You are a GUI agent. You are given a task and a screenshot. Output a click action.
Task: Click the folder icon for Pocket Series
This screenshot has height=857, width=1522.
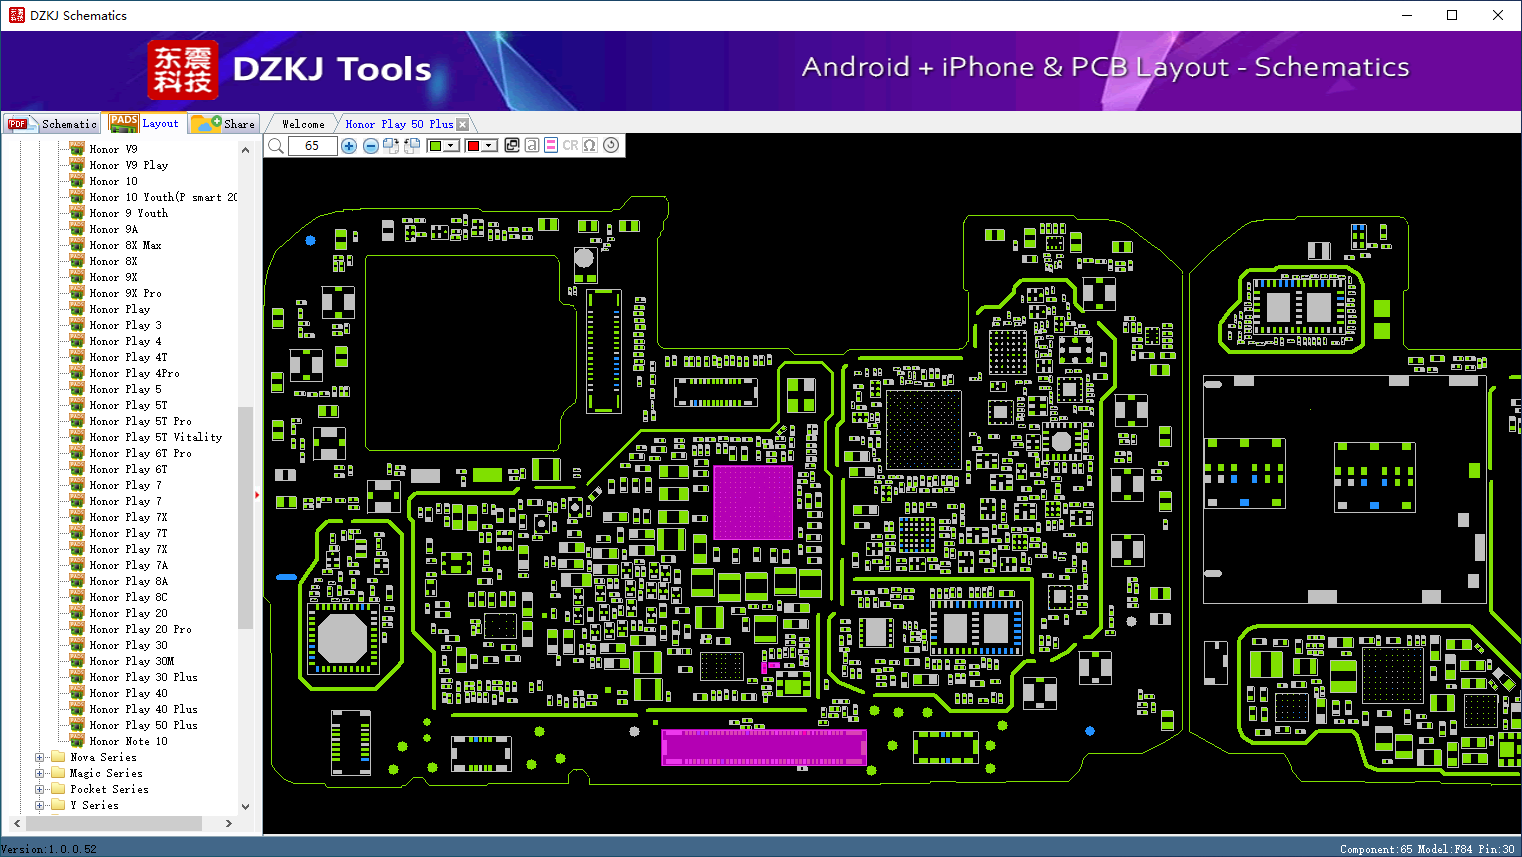pos(58,789)
